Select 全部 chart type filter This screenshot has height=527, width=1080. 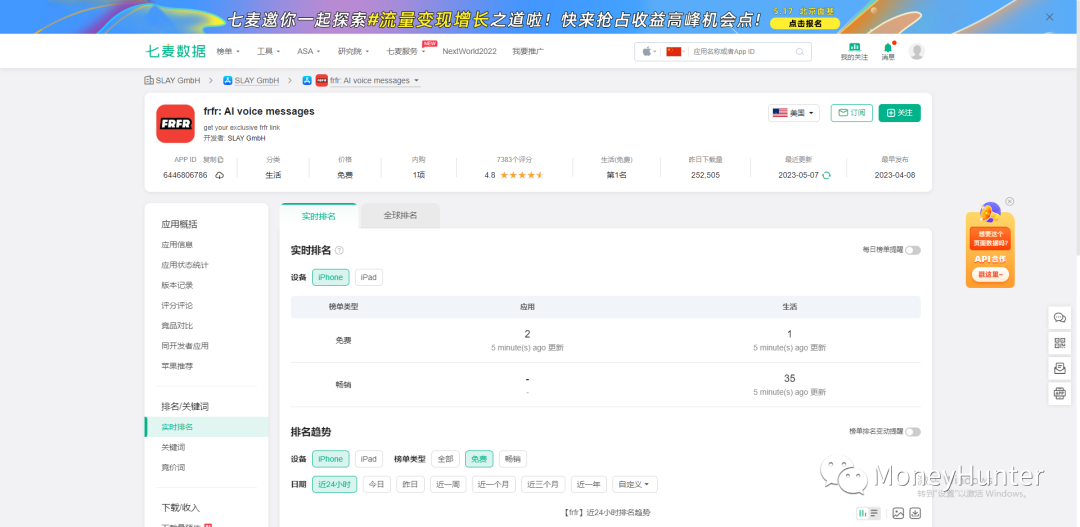click(x=446, y=459)
